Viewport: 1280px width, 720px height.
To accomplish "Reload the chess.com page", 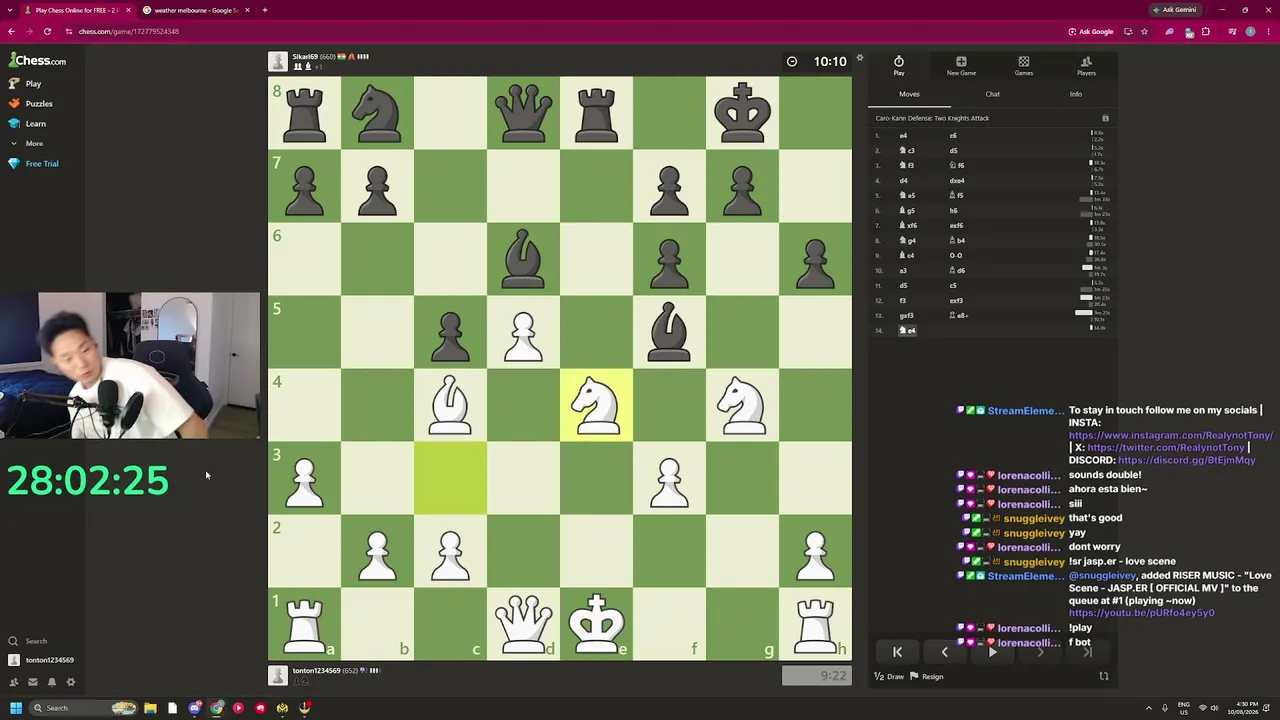I will pos(49,31).
